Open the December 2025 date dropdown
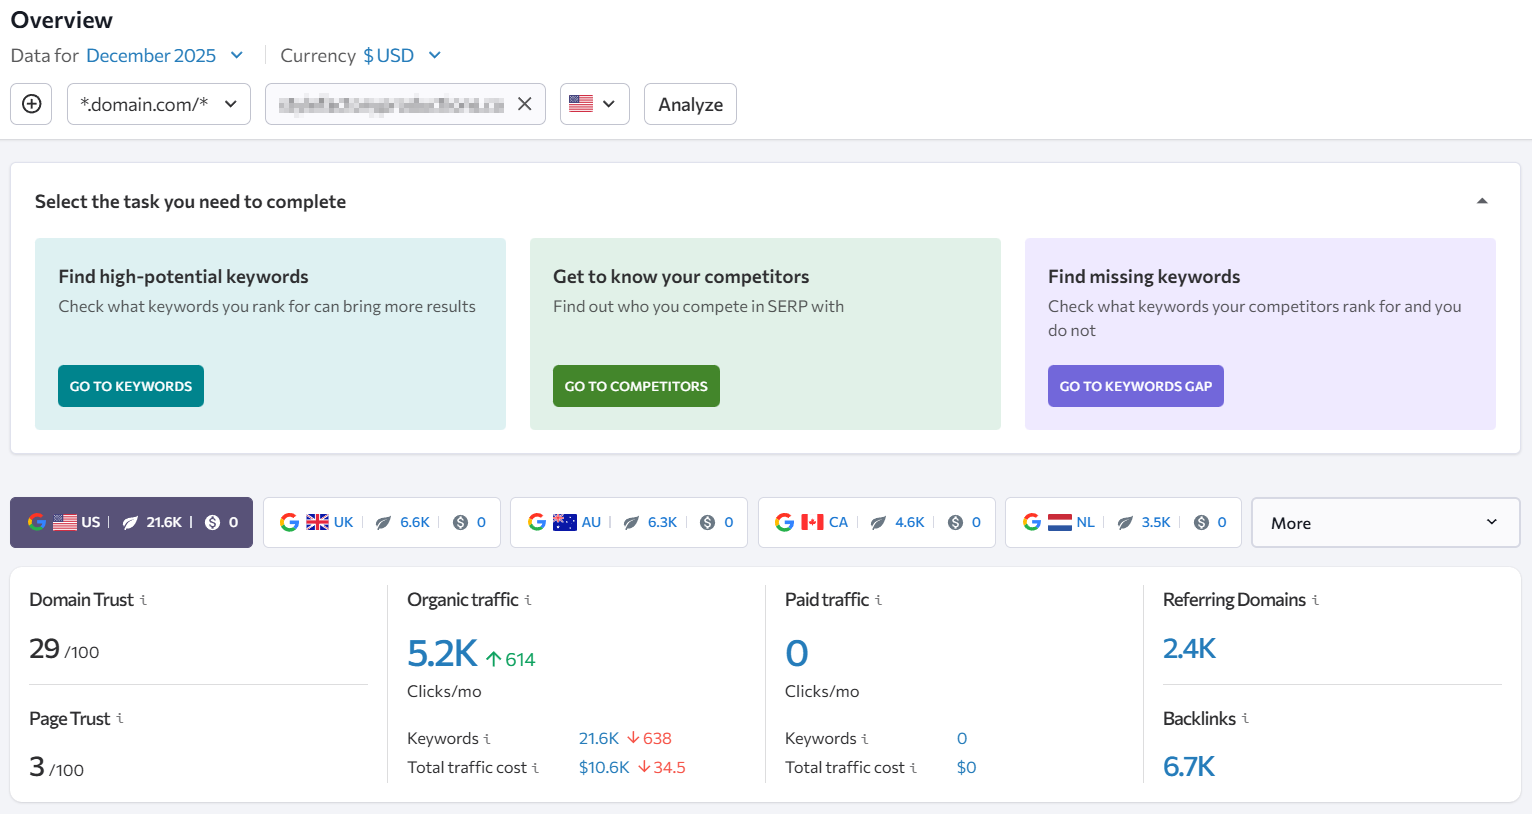 coord(163,55)
